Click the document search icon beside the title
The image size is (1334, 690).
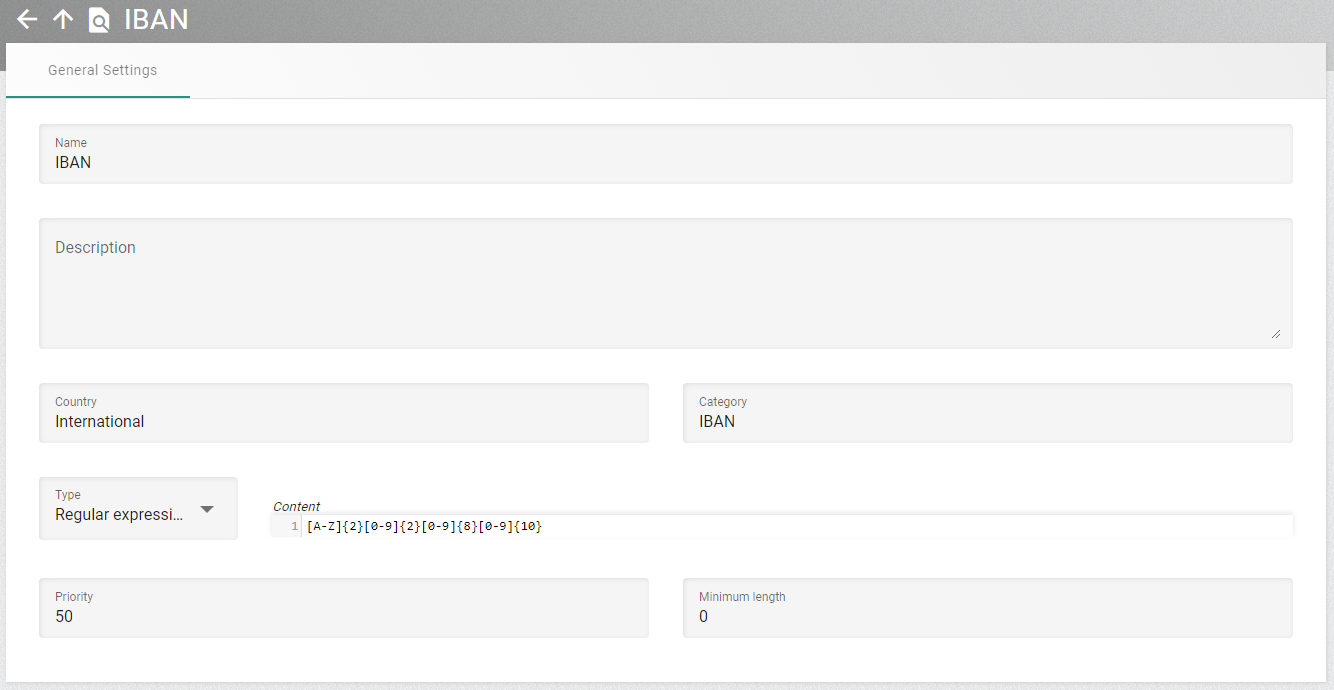pos(99,20)
